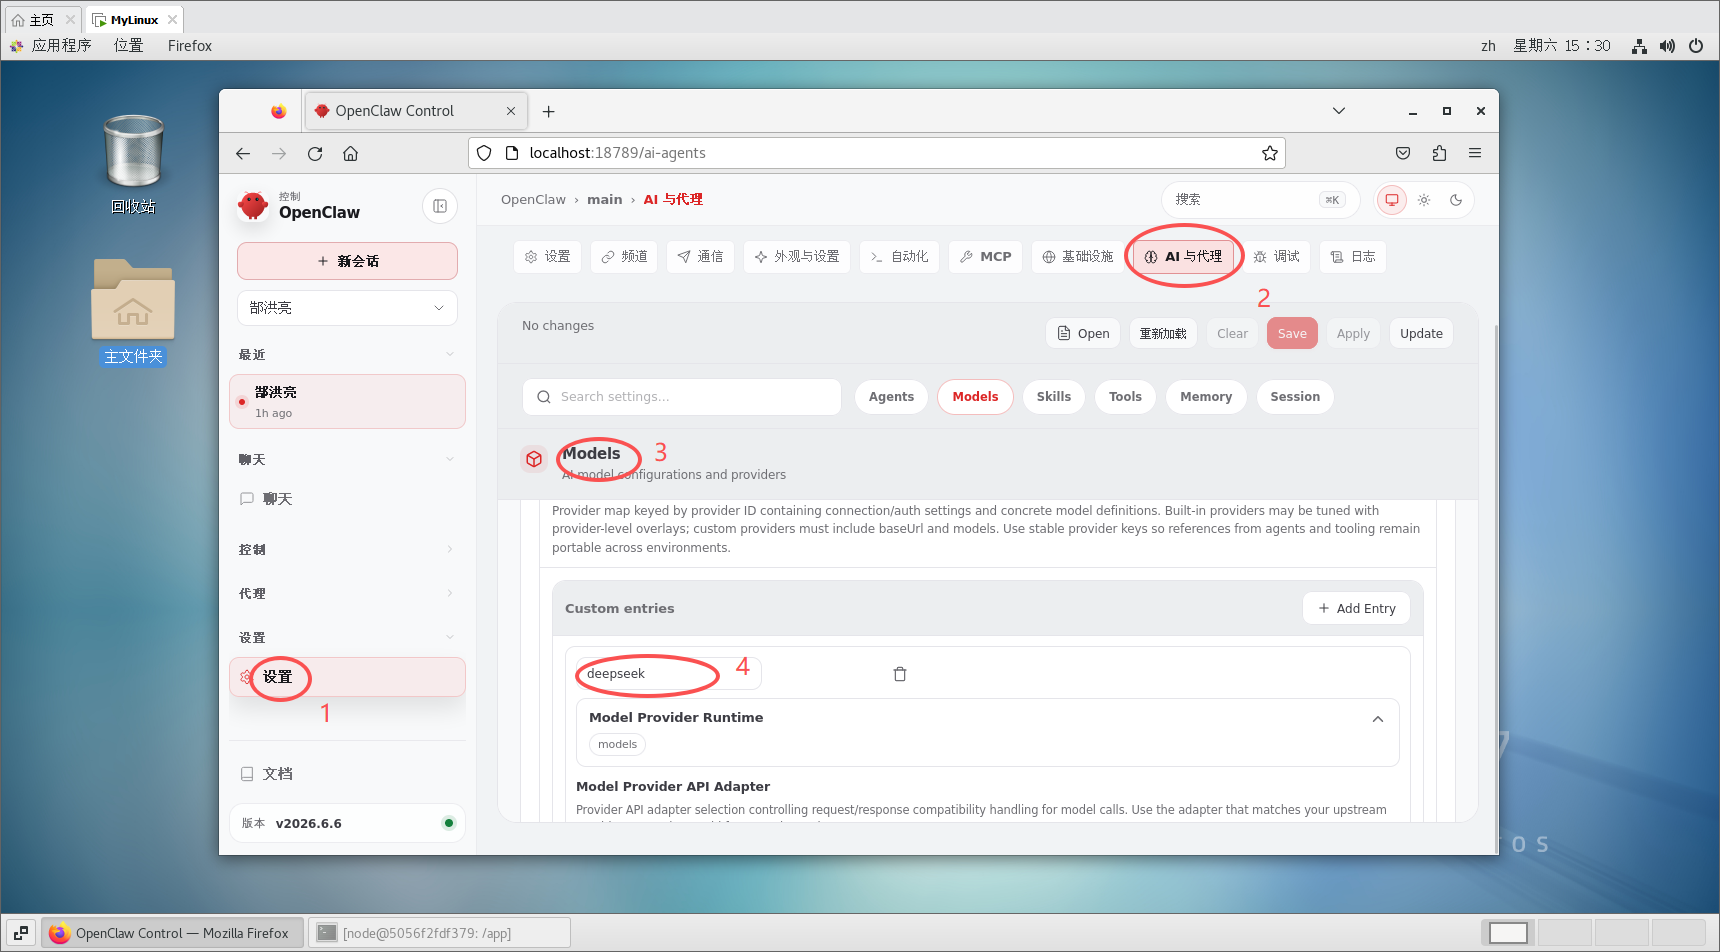
Task: Open the 调试 debug tab
Action: click(x=1277, y=257)
